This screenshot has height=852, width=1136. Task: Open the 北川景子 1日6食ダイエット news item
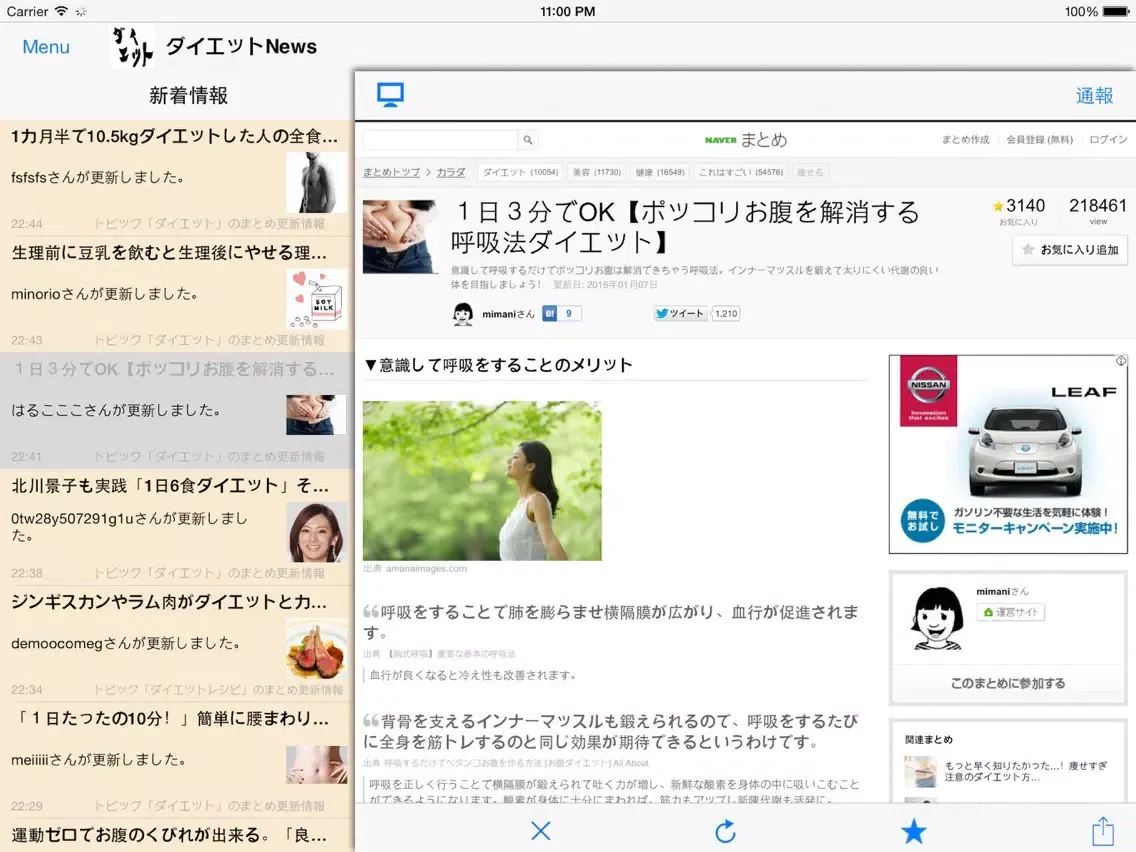pos(170,486)
